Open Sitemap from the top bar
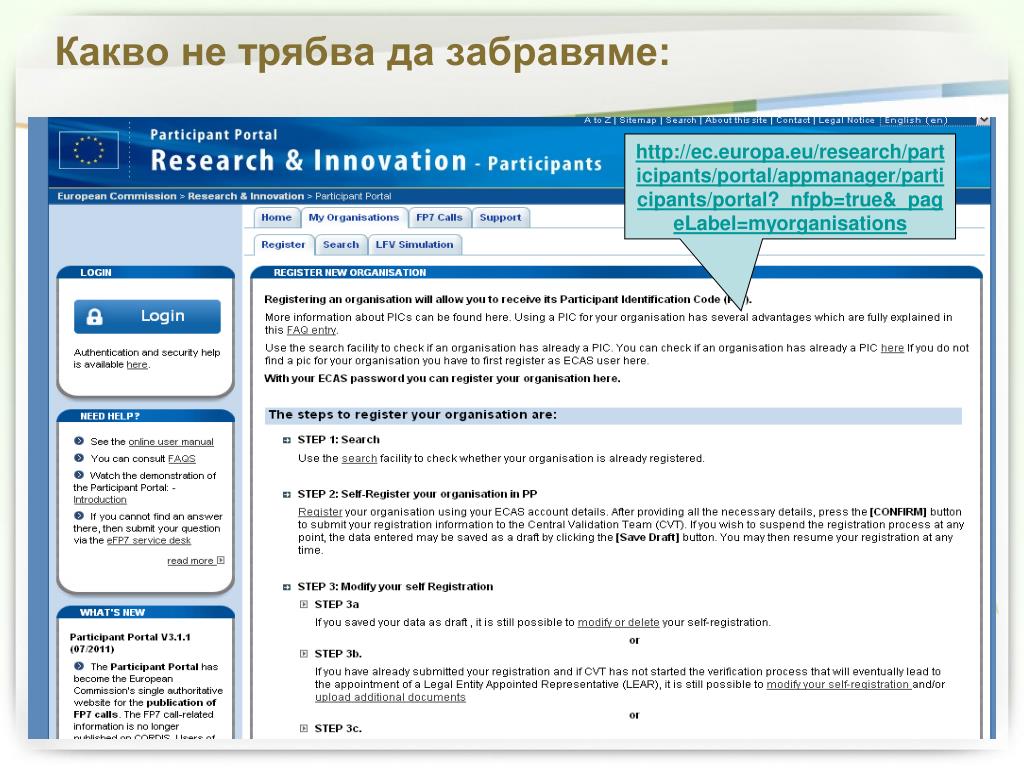1024x768 pixels. coord(637,120)
